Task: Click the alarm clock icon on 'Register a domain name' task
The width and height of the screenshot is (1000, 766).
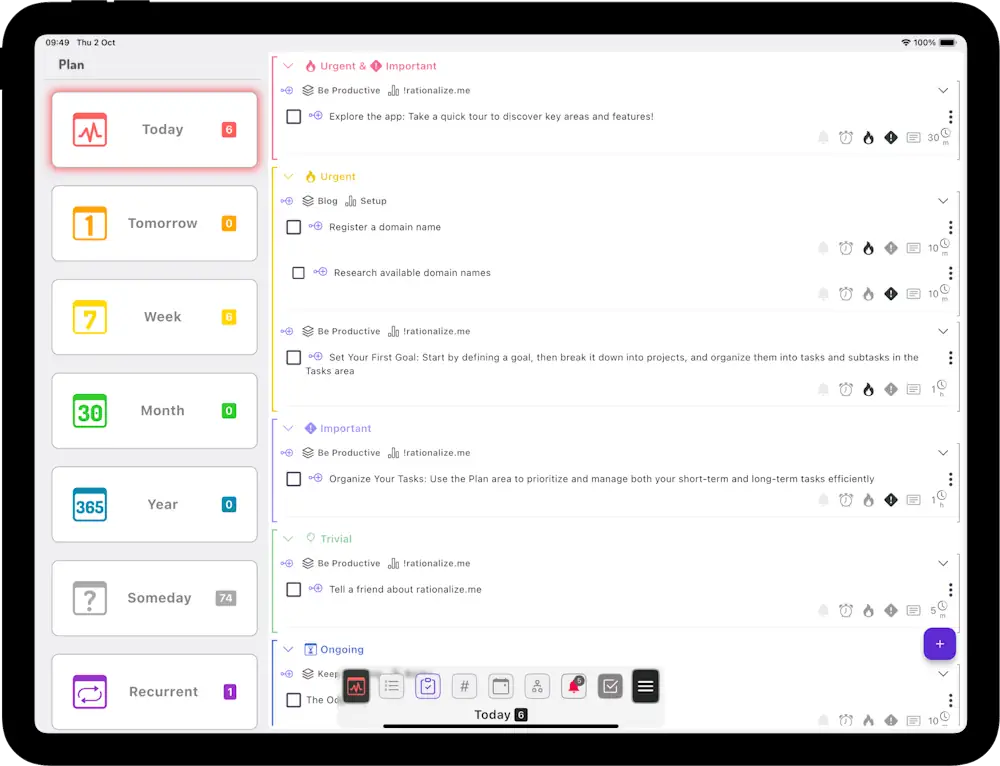Action: [x=846, y=248]
